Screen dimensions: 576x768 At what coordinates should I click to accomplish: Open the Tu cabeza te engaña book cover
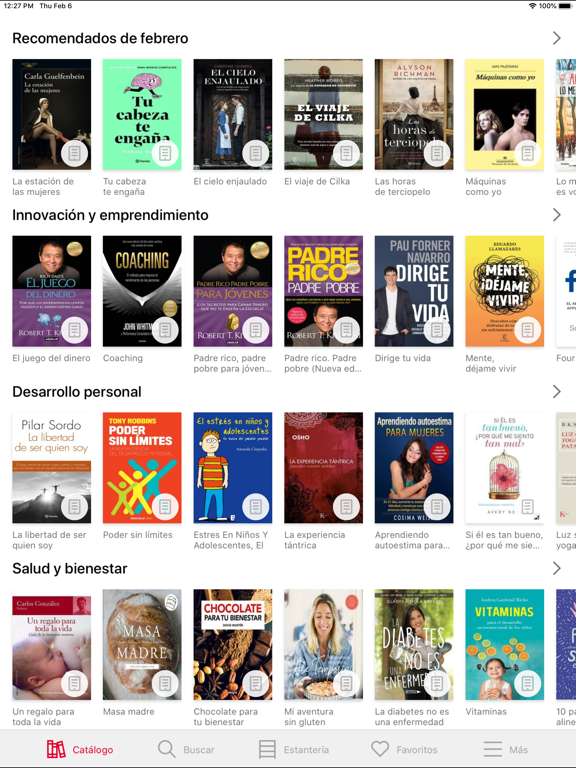[x=142, y=115]
